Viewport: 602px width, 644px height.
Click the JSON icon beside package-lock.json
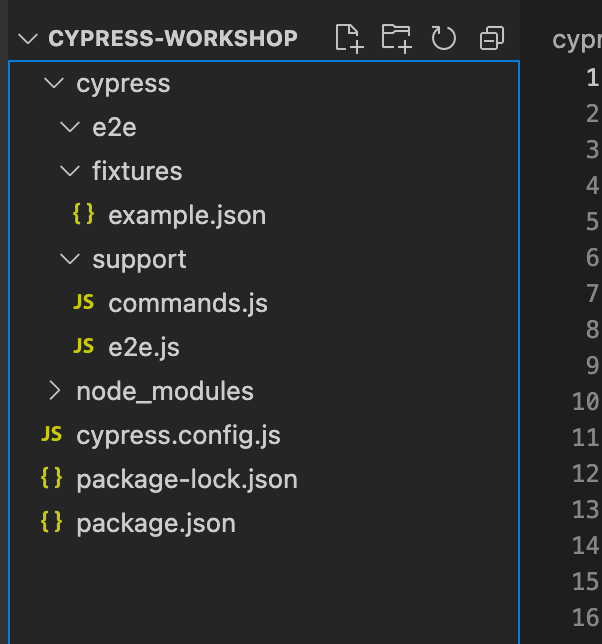51,478
